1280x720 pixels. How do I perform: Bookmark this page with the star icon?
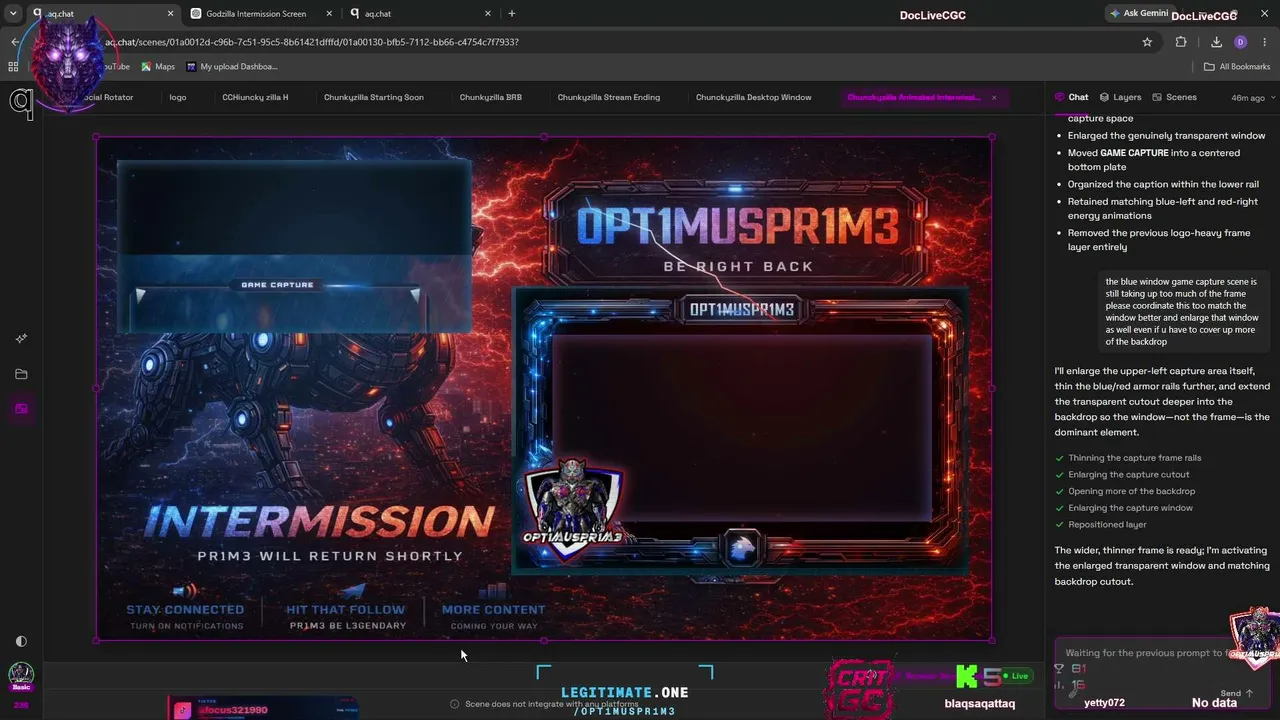click(x=1147, y=42)
